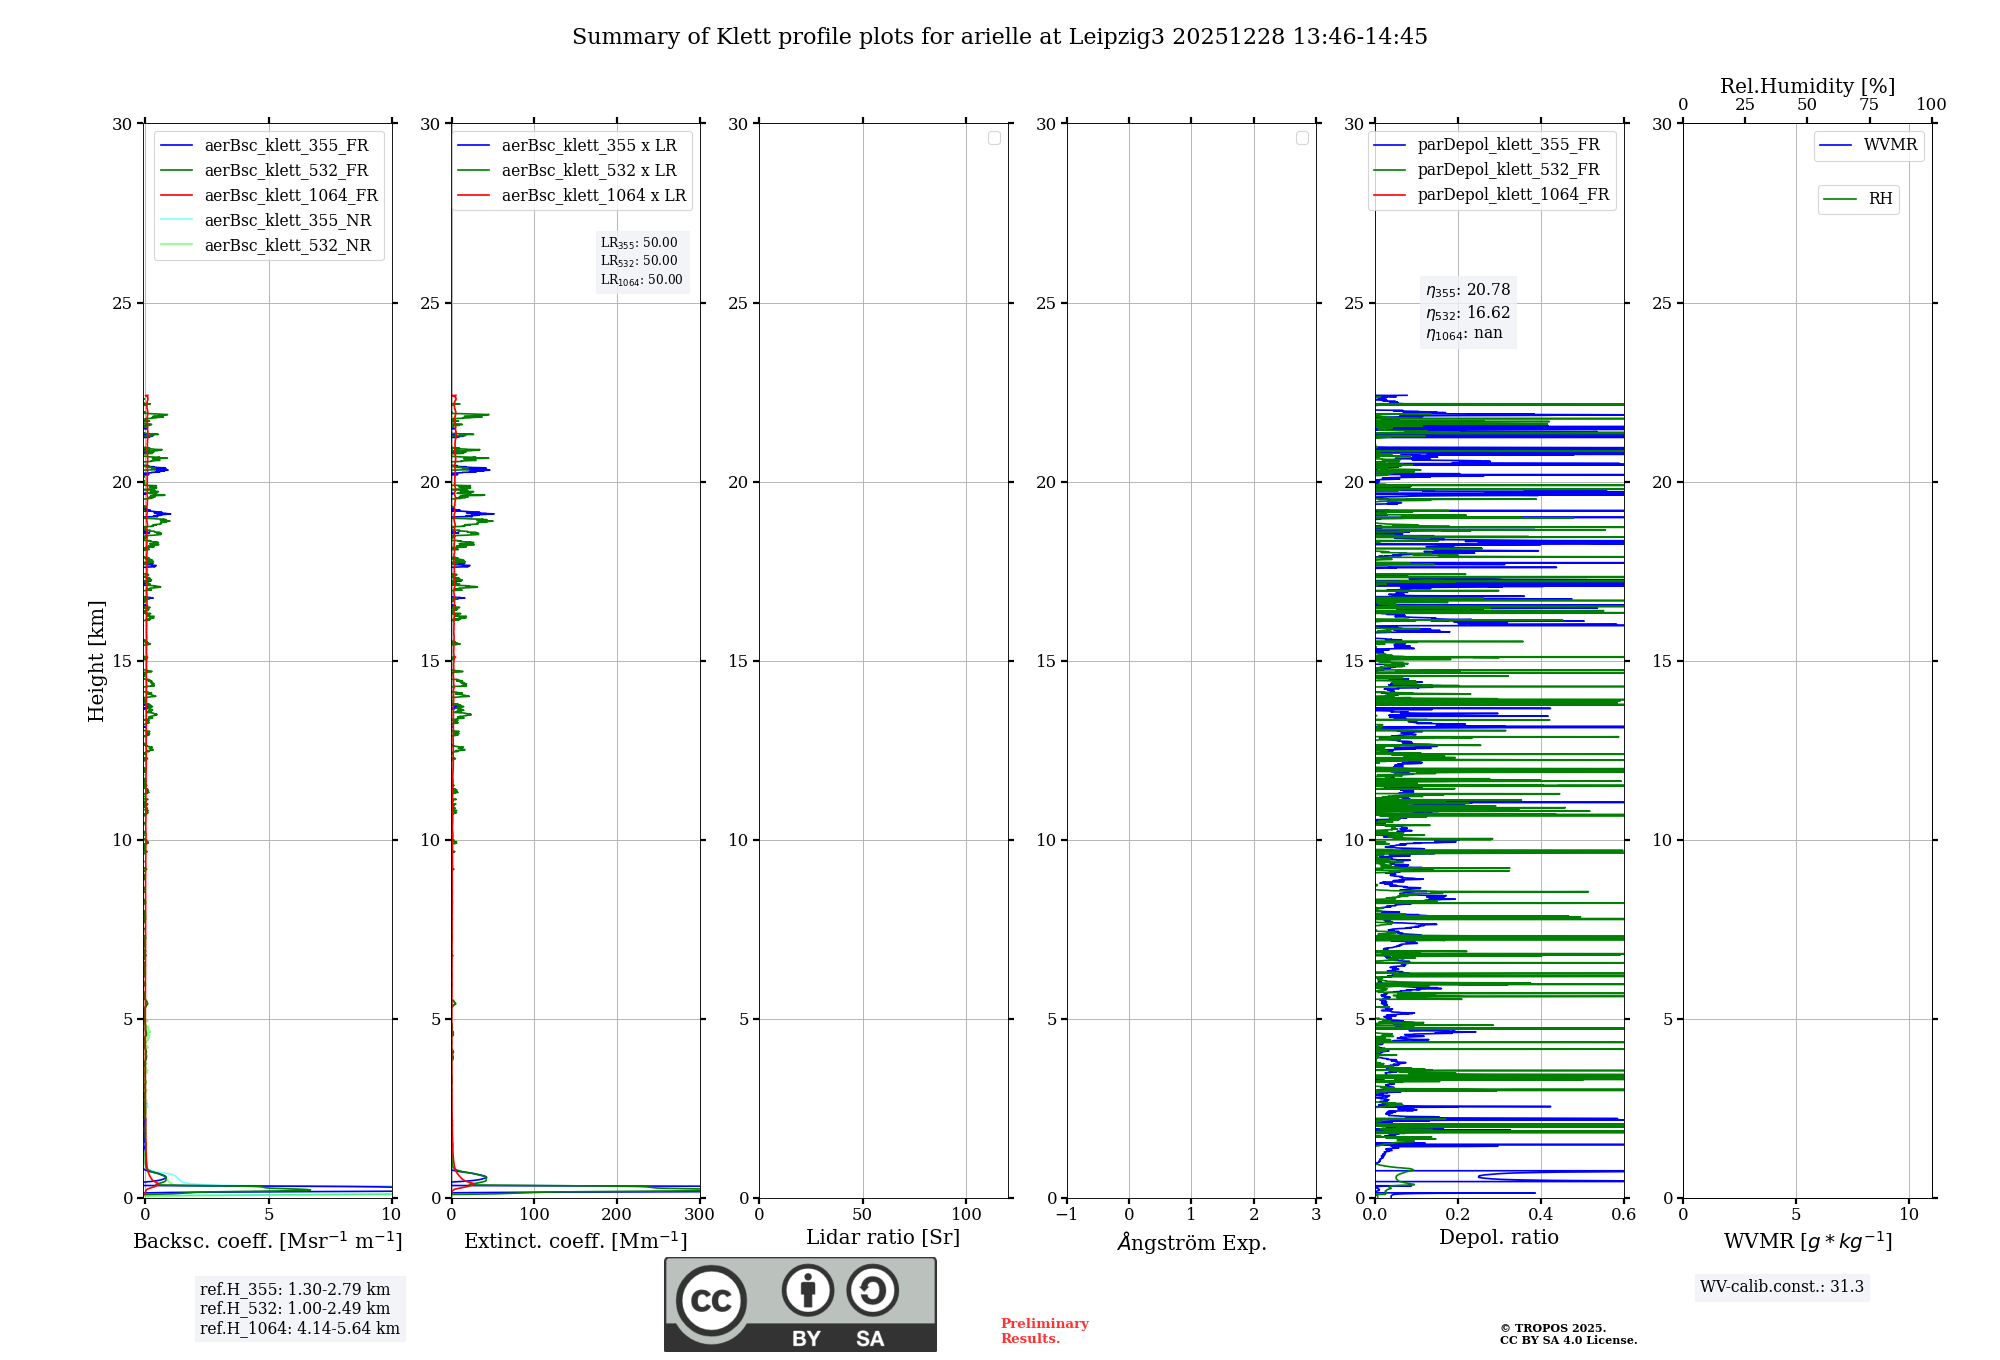This screenshot has width=2000, height=1360.
Task: Click the BY attribution person icon
Action: (807, 1290)
